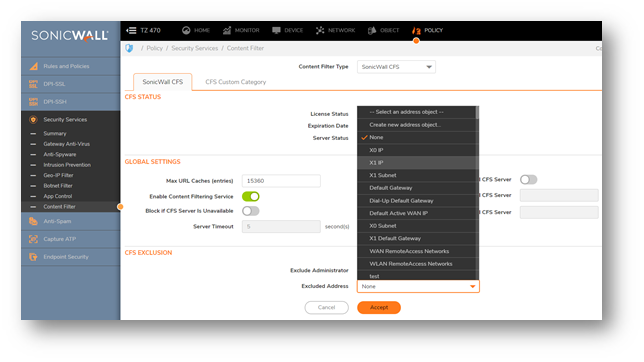The width and height of the screenshot is (644, 362).
Task: Click the shield icon in breadcrumb bar
Action: (129, 48)
